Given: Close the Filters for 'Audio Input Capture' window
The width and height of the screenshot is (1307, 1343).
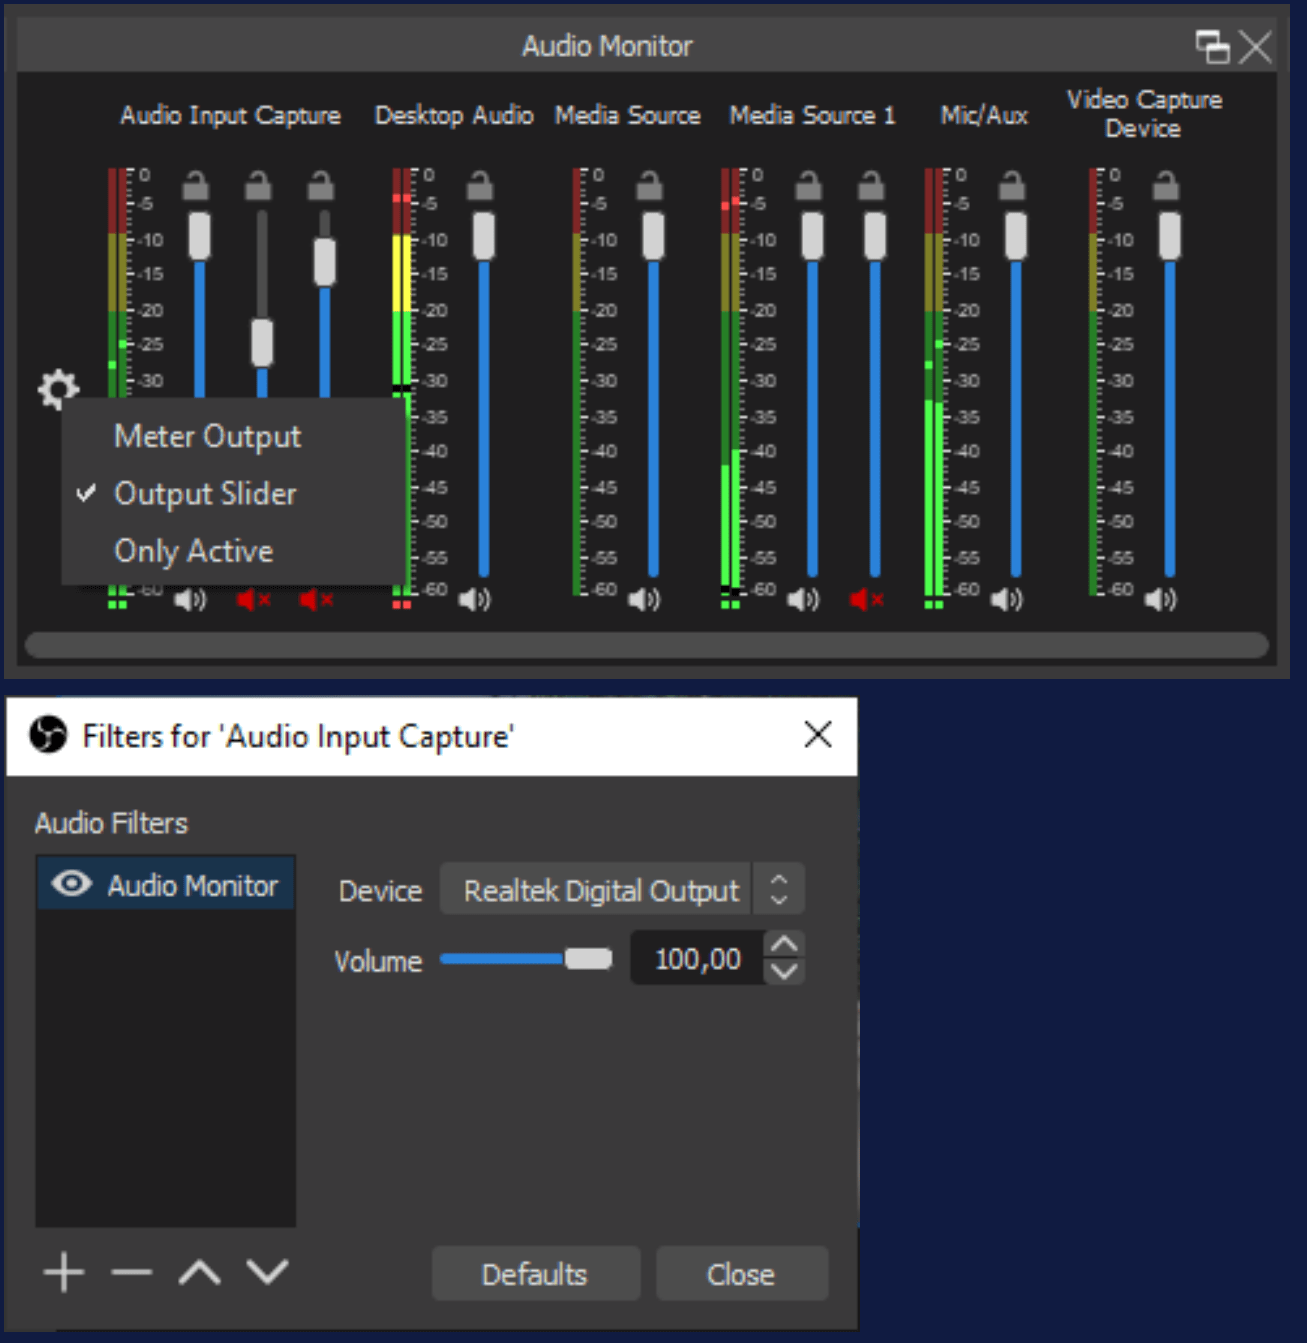Looking at the screenshot, I should coord(818,735).
